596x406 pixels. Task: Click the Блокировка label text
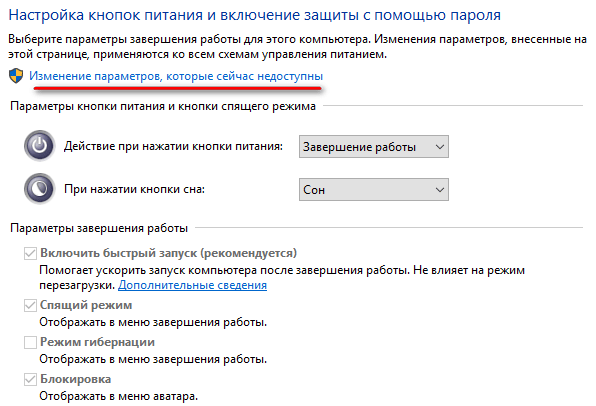click(76, 379)
